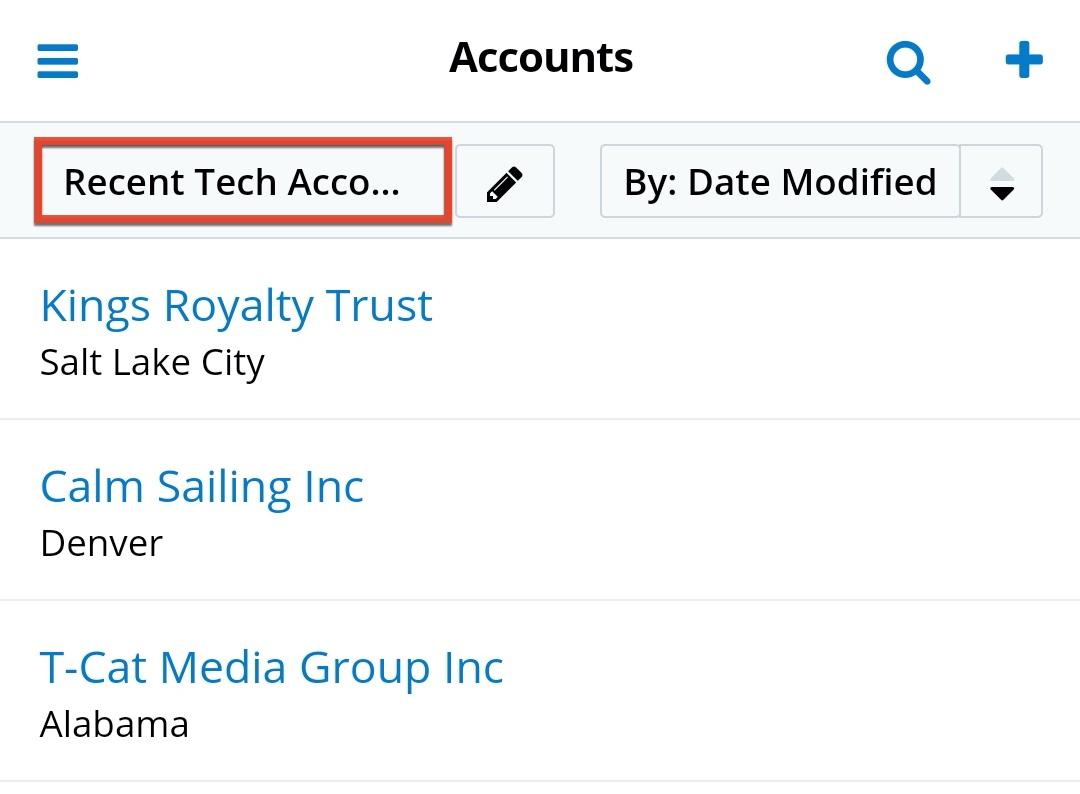Open the hamburger navigation menu

[x=58, y=60]
